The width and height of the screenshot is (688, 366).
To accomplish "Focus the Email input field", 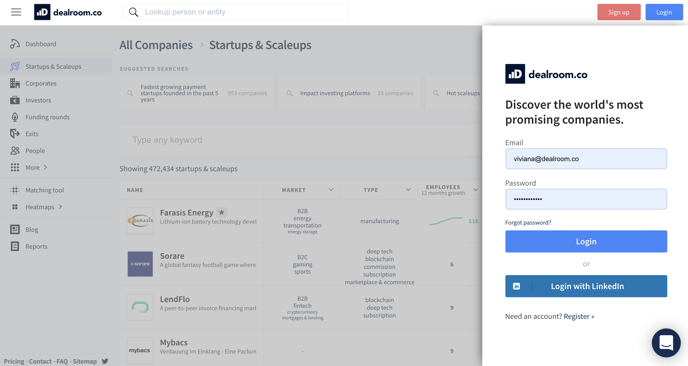I will click(x=586, y=159).
